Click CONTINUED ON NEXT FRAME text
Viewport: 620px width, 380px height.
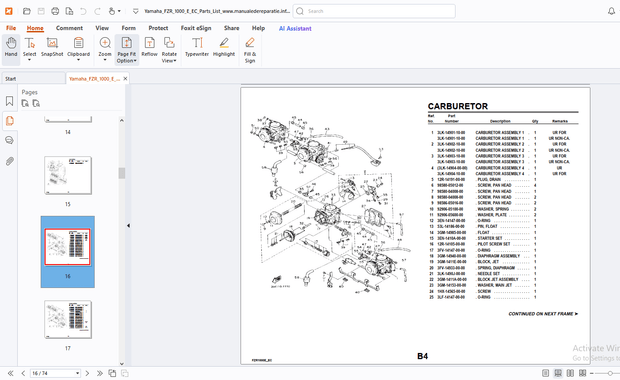pos(543,314)
